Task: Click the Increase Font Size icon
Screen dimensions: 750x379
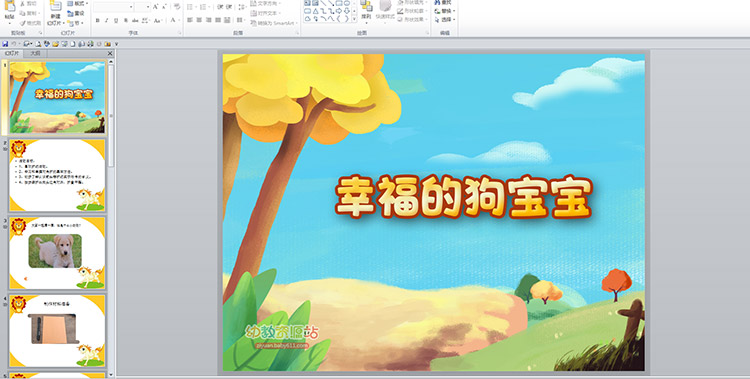Action: [155, 7]
